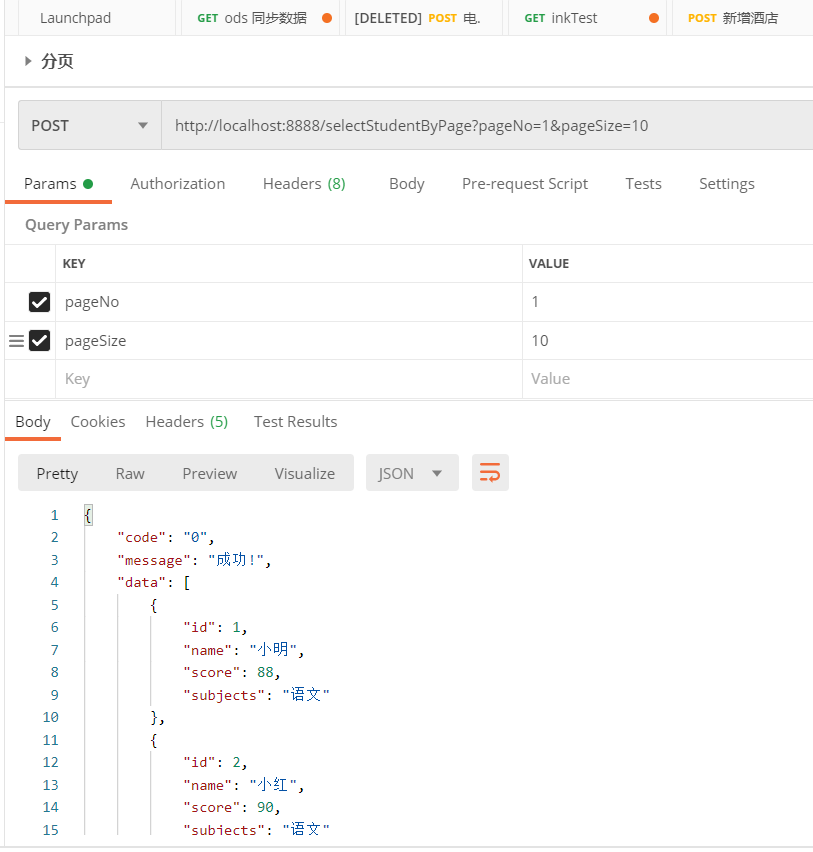Open the Test Results tab

pyautogui.click(x=296, y=422)
